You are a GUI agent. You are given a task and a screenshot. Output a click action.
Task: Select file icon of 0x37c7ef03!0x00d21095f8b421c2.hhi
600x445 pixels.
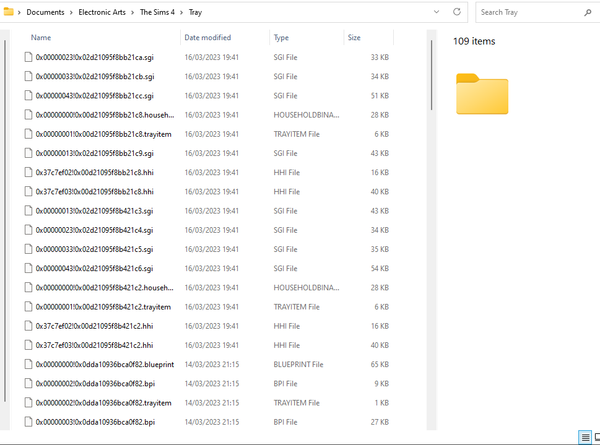tap(28, 345)
